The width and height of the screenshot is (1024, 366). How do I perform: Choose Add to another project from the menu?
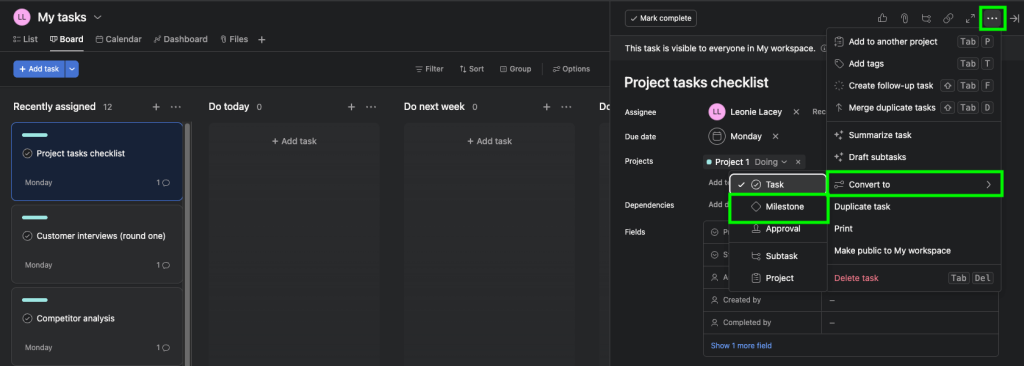pyautogui.click(x=914, y=42)
